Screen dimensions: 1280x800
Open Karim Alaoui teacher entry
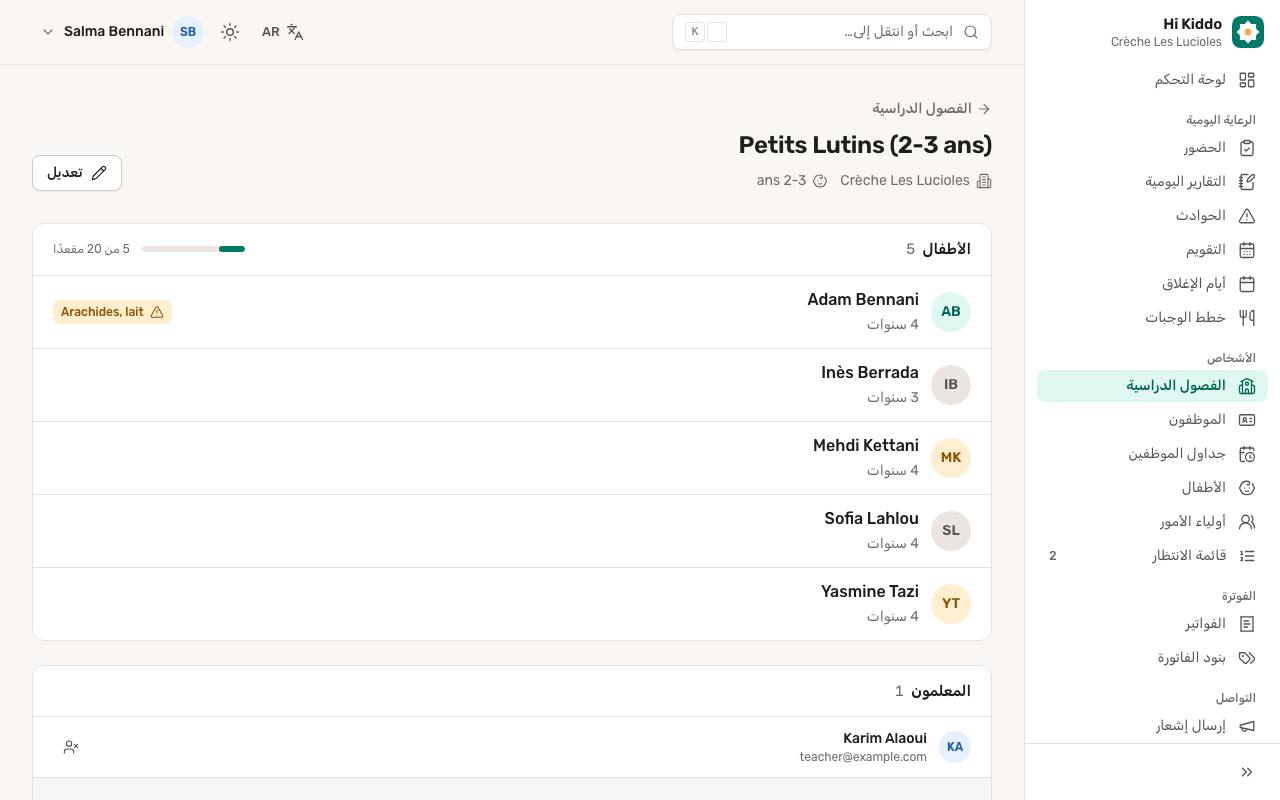[x=512, y=747]
